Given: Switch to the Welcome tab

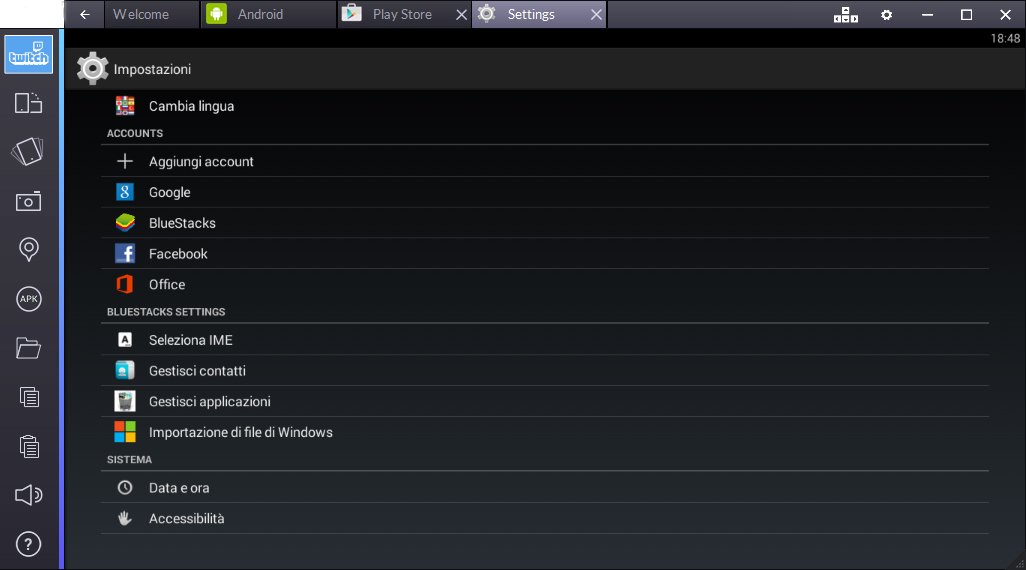Looking at the screenshot, I should click(x=141, y=15).
